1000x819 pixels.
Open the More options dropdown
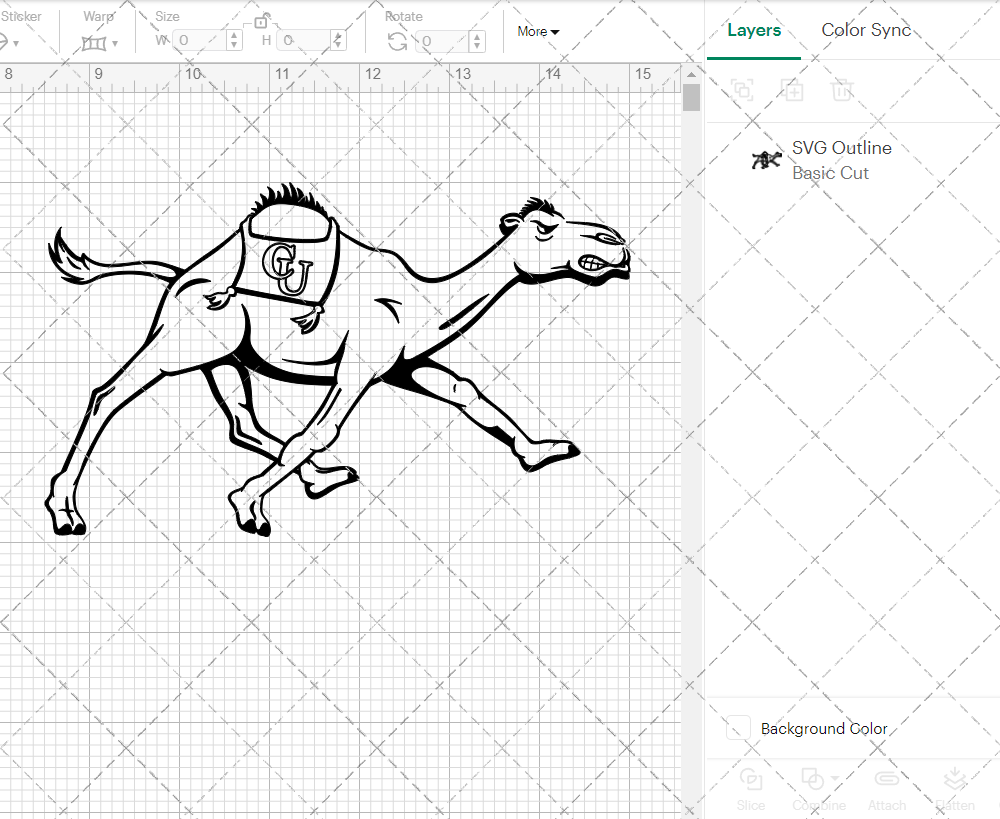[537, 32]
